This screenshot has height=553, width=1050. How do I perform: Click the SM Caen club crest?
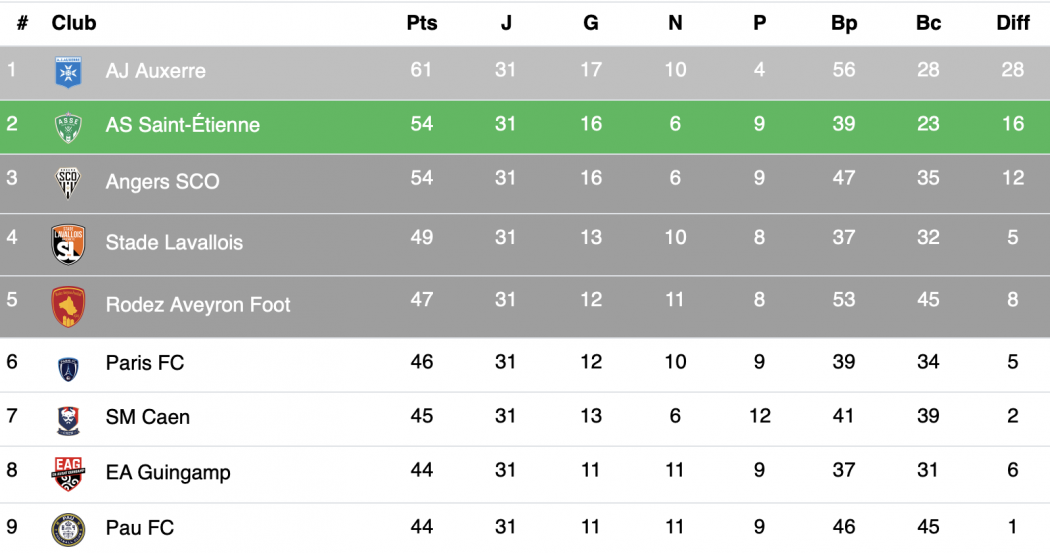[x=68, y=418]
